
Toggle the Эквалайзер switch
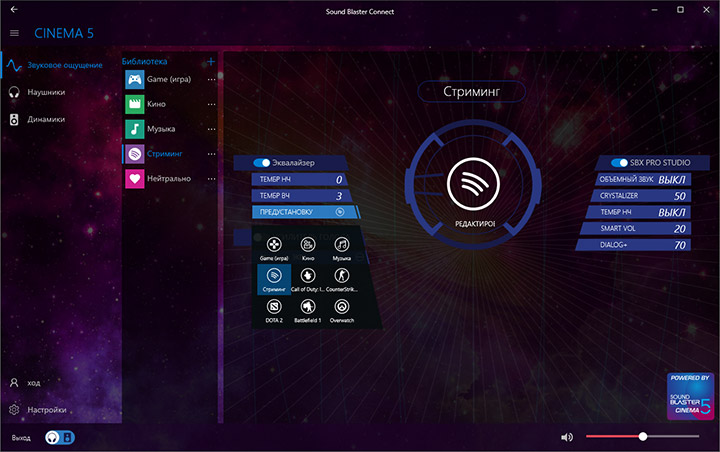click(262, 163)
